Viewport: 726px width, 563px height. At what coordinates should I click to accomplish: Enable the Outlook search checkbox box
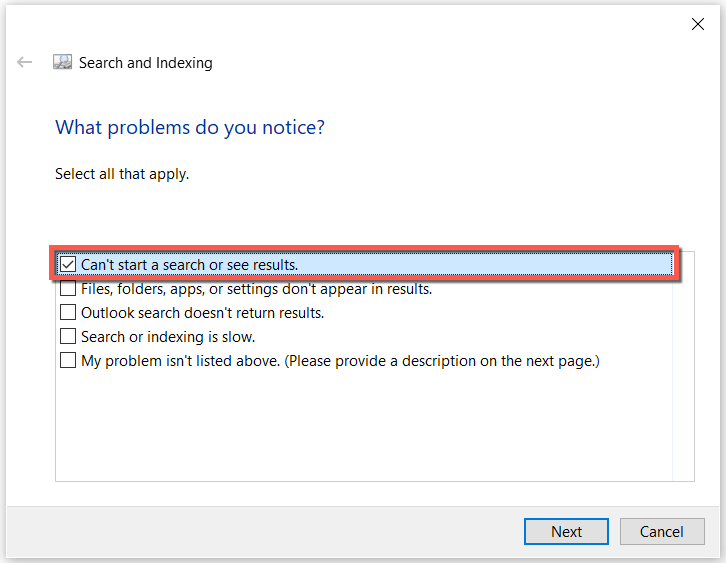(x=68, y=313)
